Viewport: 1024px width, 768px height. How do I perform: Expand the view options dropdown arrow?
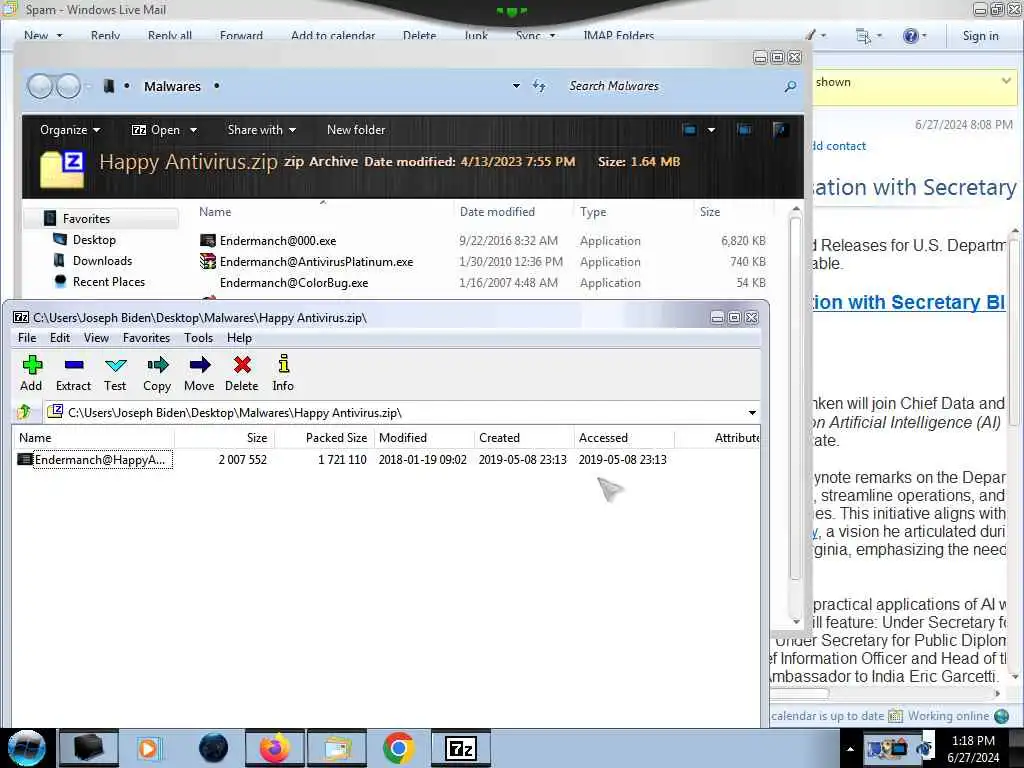[711, 129]
